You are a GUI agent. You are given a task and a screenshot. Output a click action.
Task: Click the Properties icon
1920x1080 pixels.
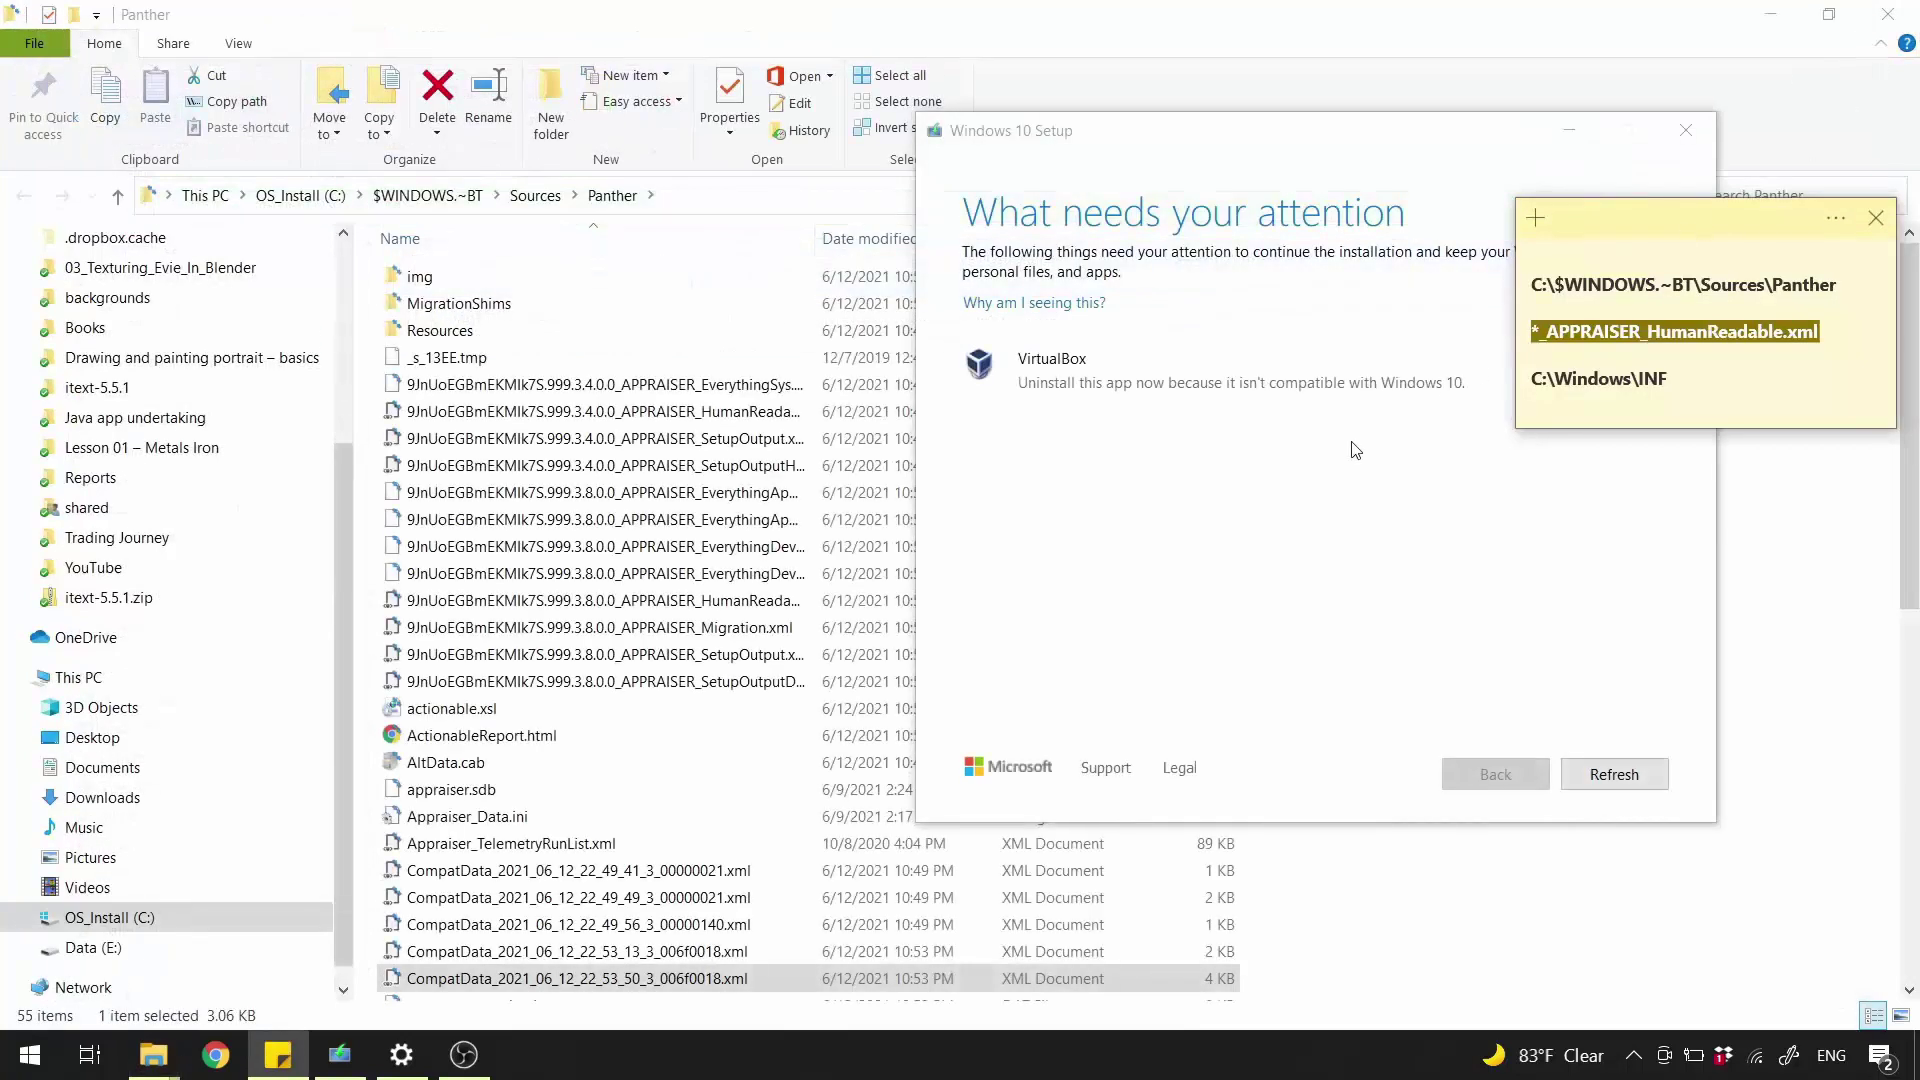tap(730, 87)
